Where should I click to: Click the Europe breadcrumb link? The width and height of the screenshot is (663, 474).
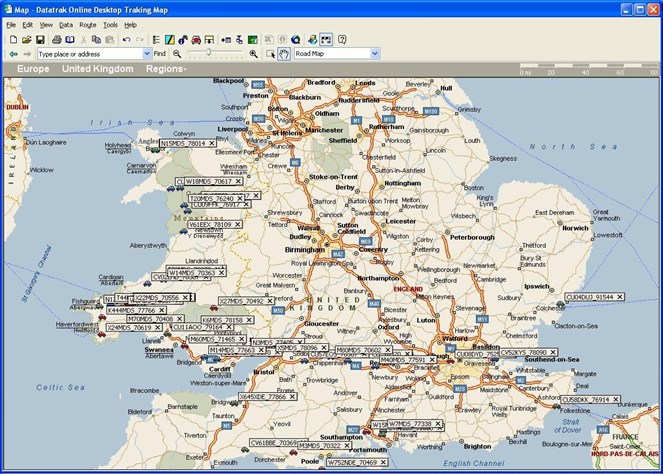tap(33, 68)
